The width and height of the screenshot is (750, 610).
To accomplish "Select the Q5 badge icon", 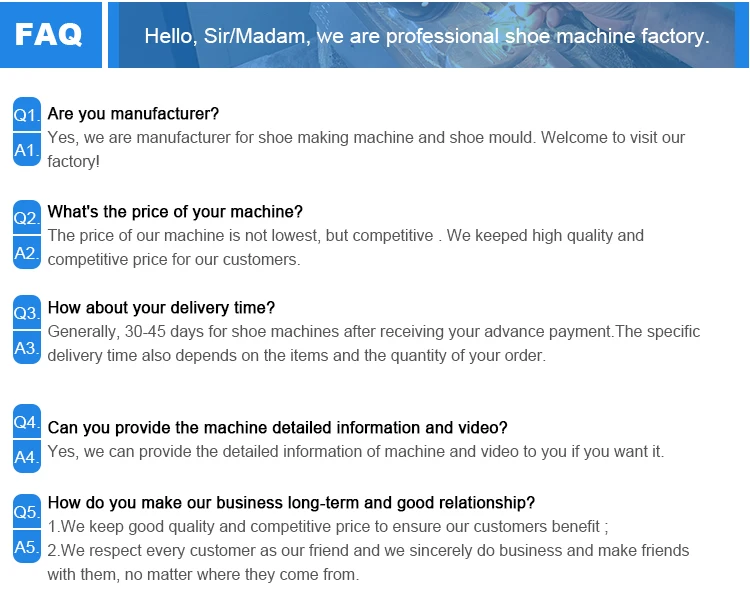I will coord(26,511).
